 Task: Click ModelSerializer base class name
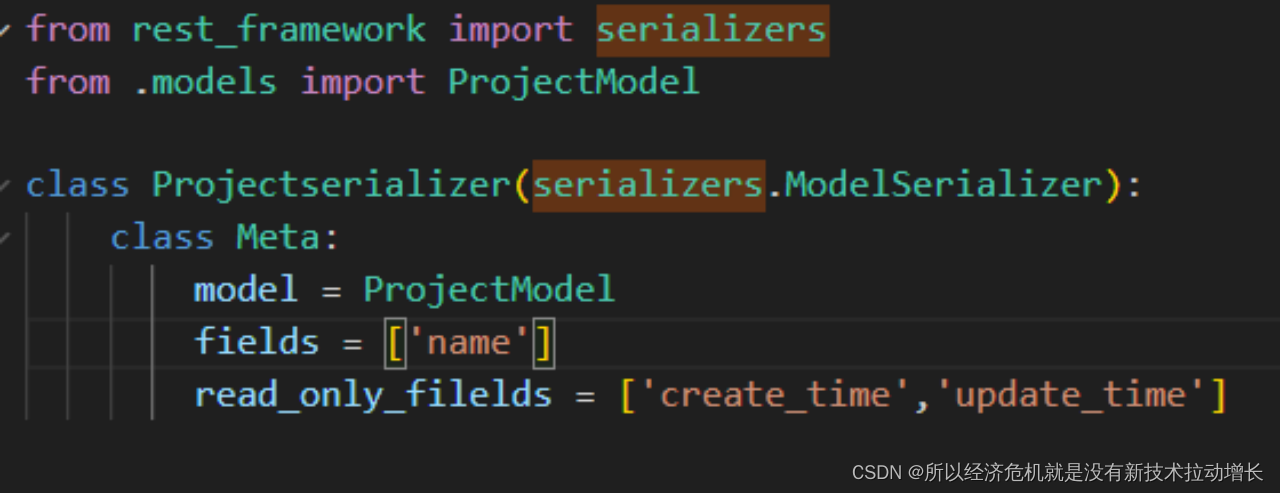(x=943, y=186)
